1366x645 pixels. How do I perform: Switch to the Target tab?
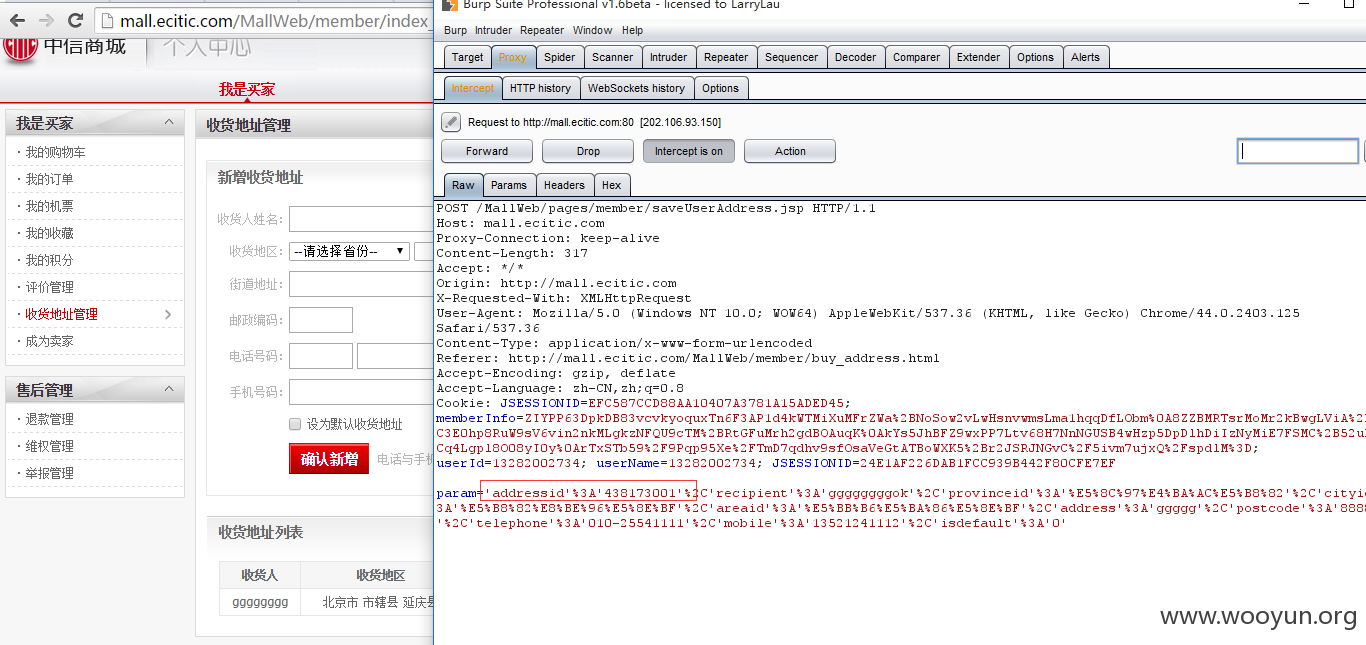click(x=467, y=57)
